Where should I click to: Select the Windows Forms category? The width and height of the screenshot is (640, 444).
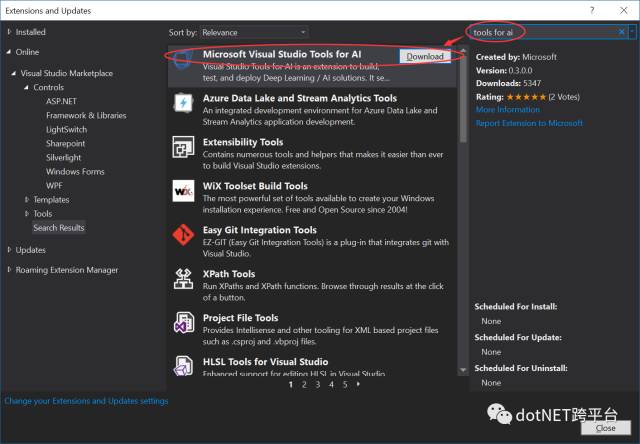pyautogui.click(x=75, y=171)
